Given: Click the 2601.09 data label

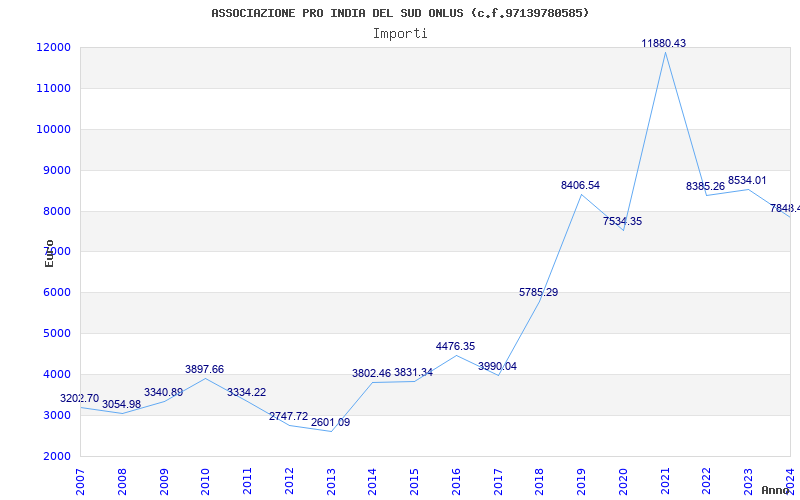Looking at the screenshot, I should pos(330,422).
